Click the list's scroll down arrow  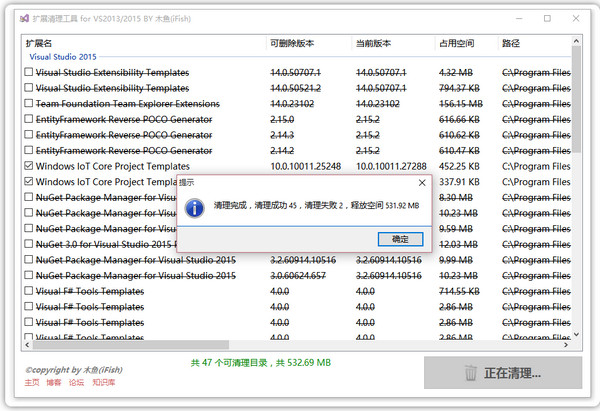(x=576, y=334)
